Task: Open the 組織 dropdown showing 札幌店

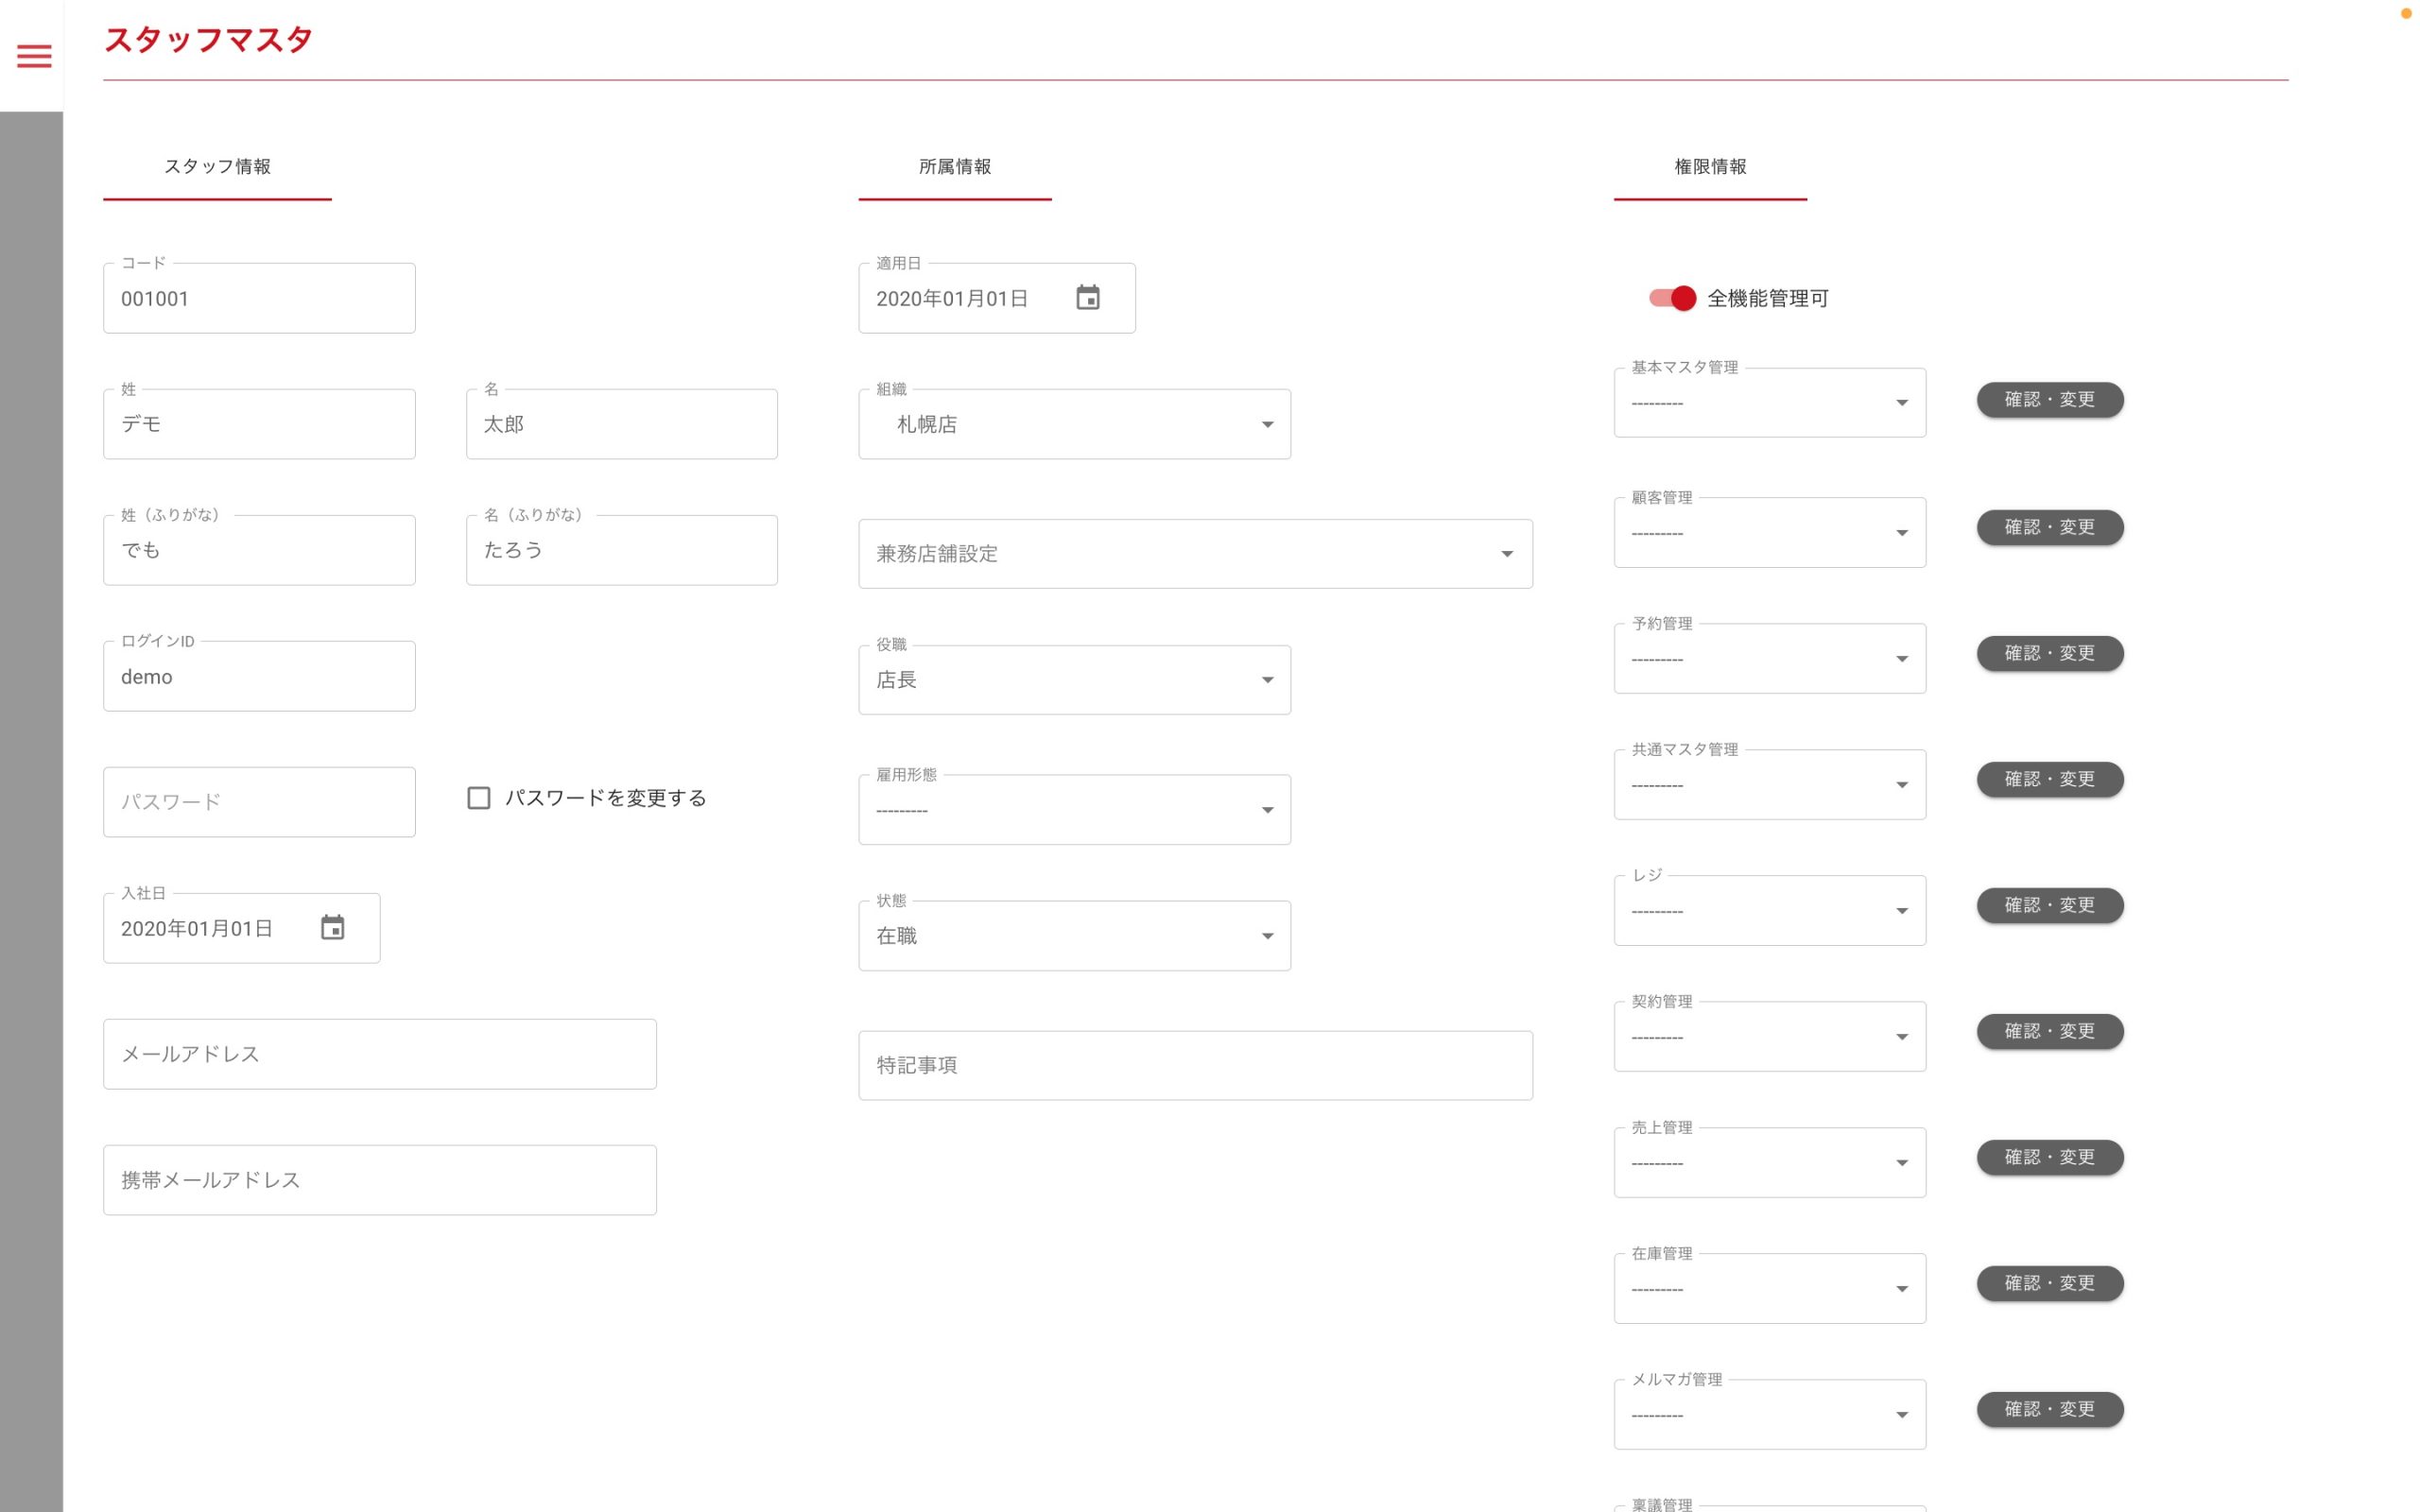Action: point(1074,424)
